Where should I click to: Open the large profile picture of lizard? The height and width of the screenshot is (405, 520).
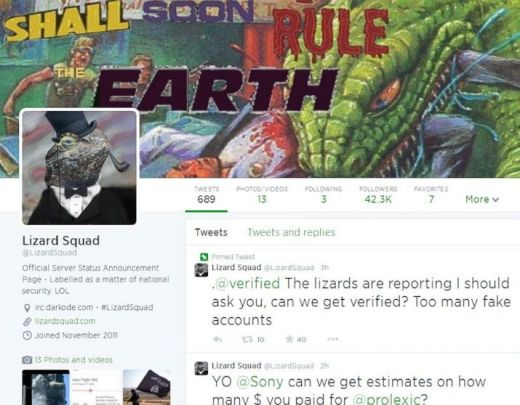(79, 167)
